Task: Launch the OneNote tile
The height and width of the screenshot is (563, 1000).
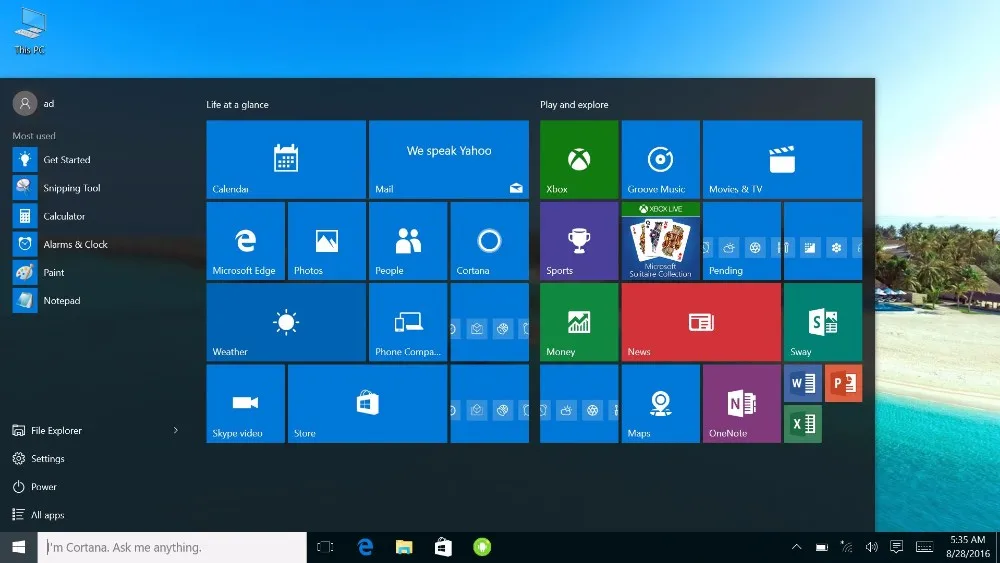Action: coord(742,404)
